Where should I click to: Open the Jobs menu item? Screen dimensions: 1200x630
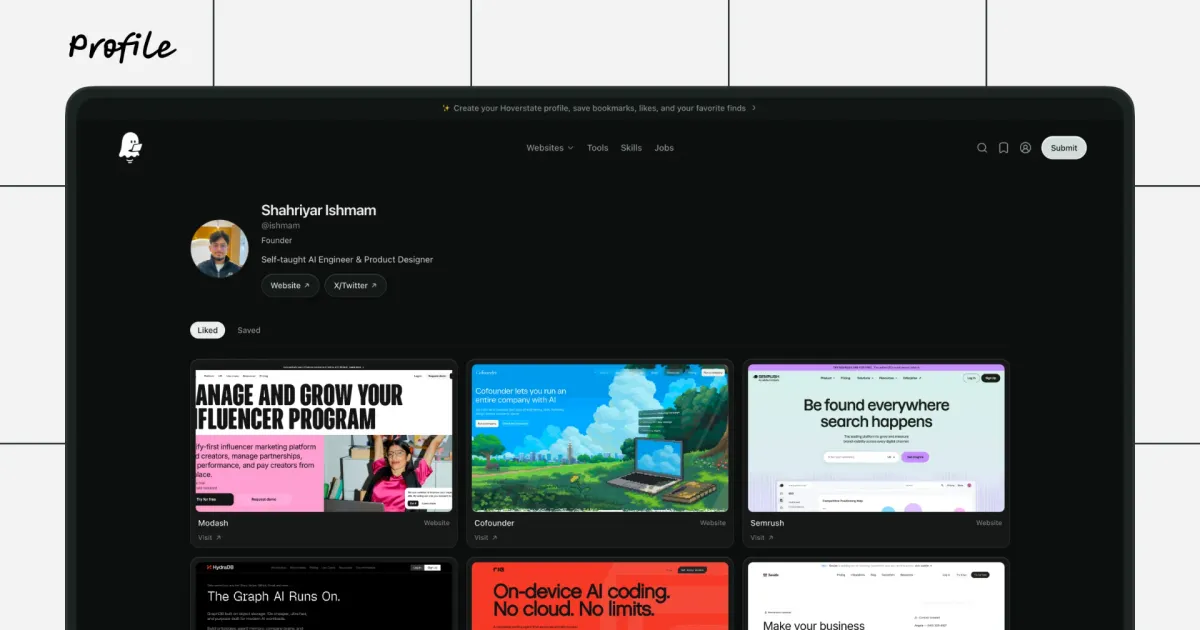pyautogui.click(x=664, y=148)
